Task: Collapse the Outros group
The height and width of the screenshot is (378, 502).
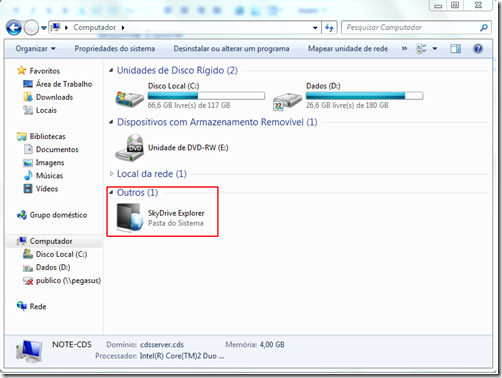Action: tap(111, 192)
